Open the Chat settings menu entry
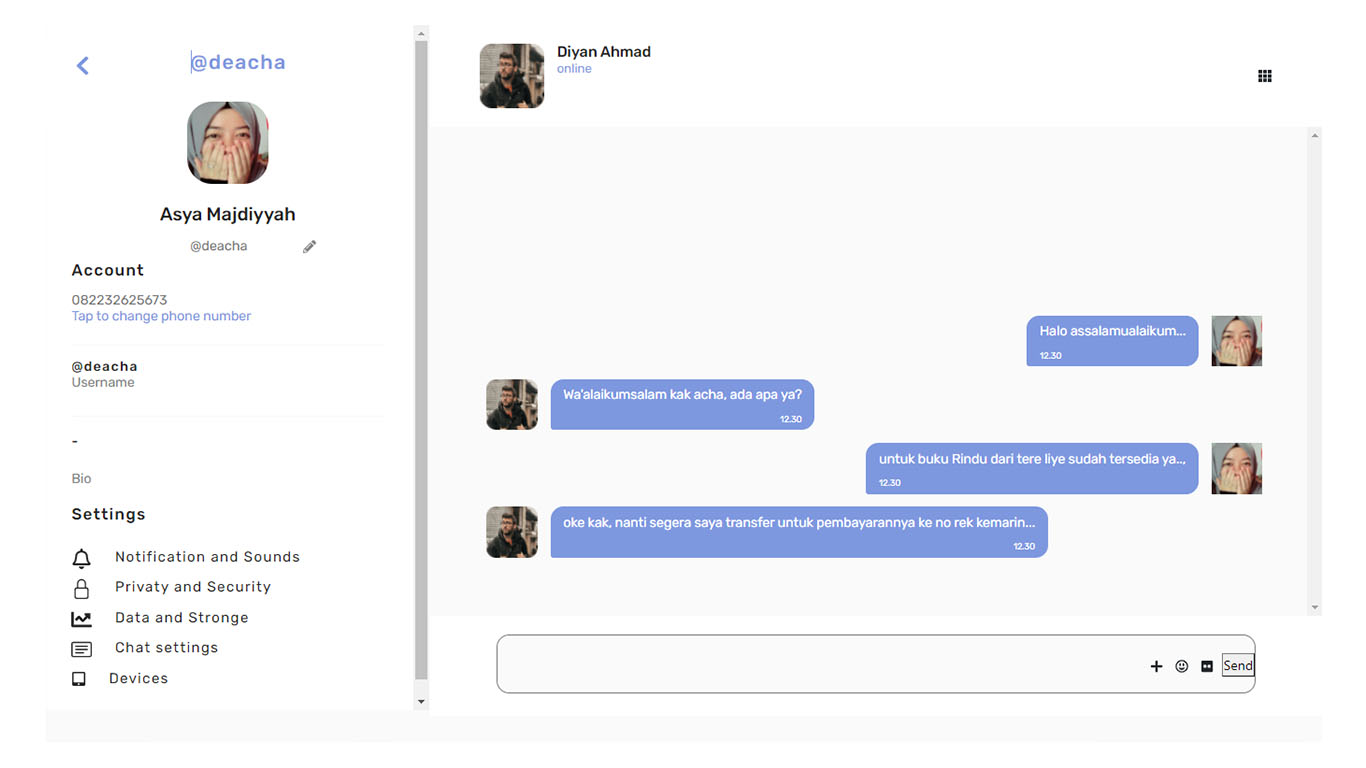 [x=166, y=648]
